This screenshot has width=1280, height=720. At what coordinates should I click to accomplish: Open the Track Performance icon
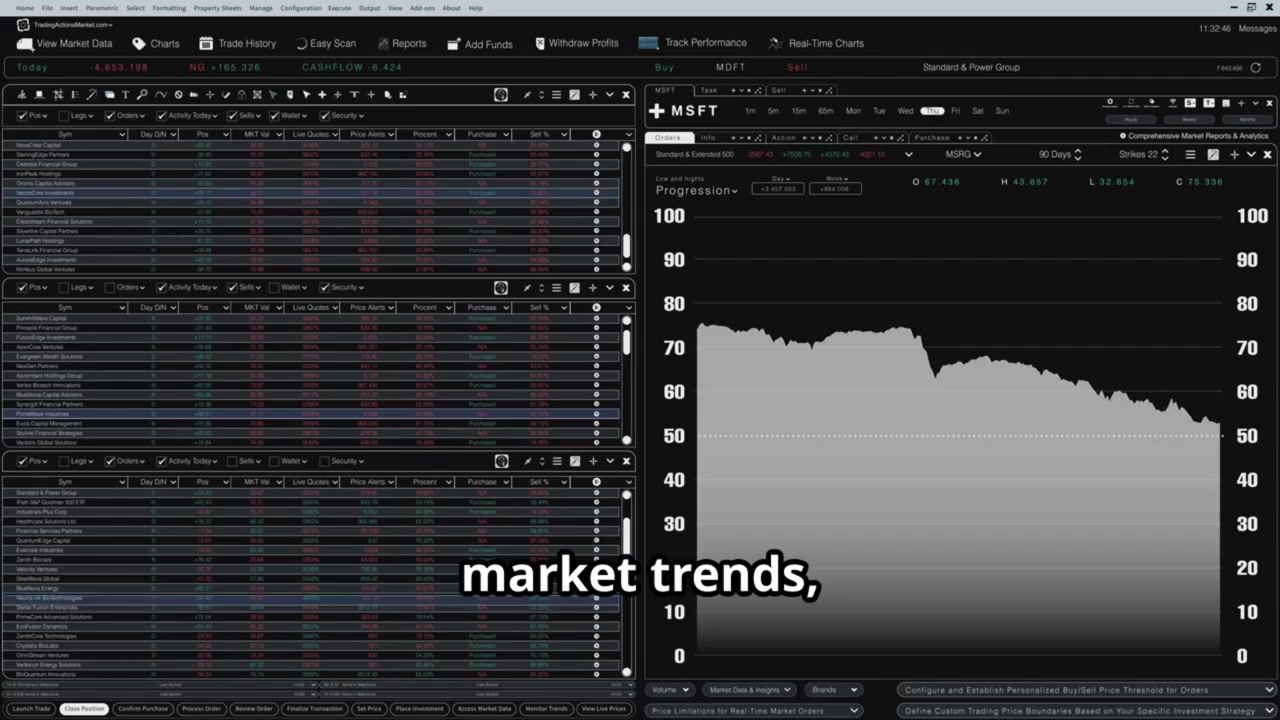tap(648, 43)
